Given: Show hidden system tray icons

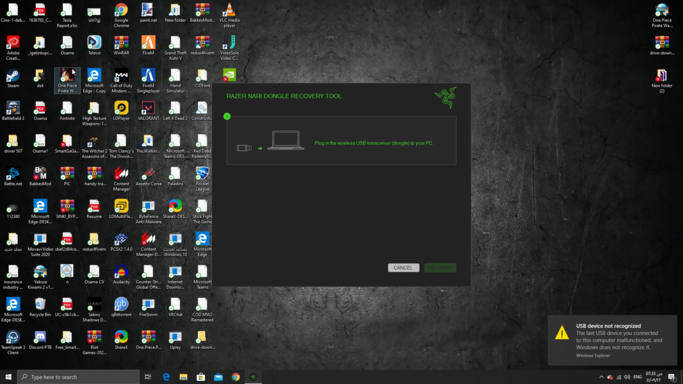Looking at the screenshot, I should (602, 377).
